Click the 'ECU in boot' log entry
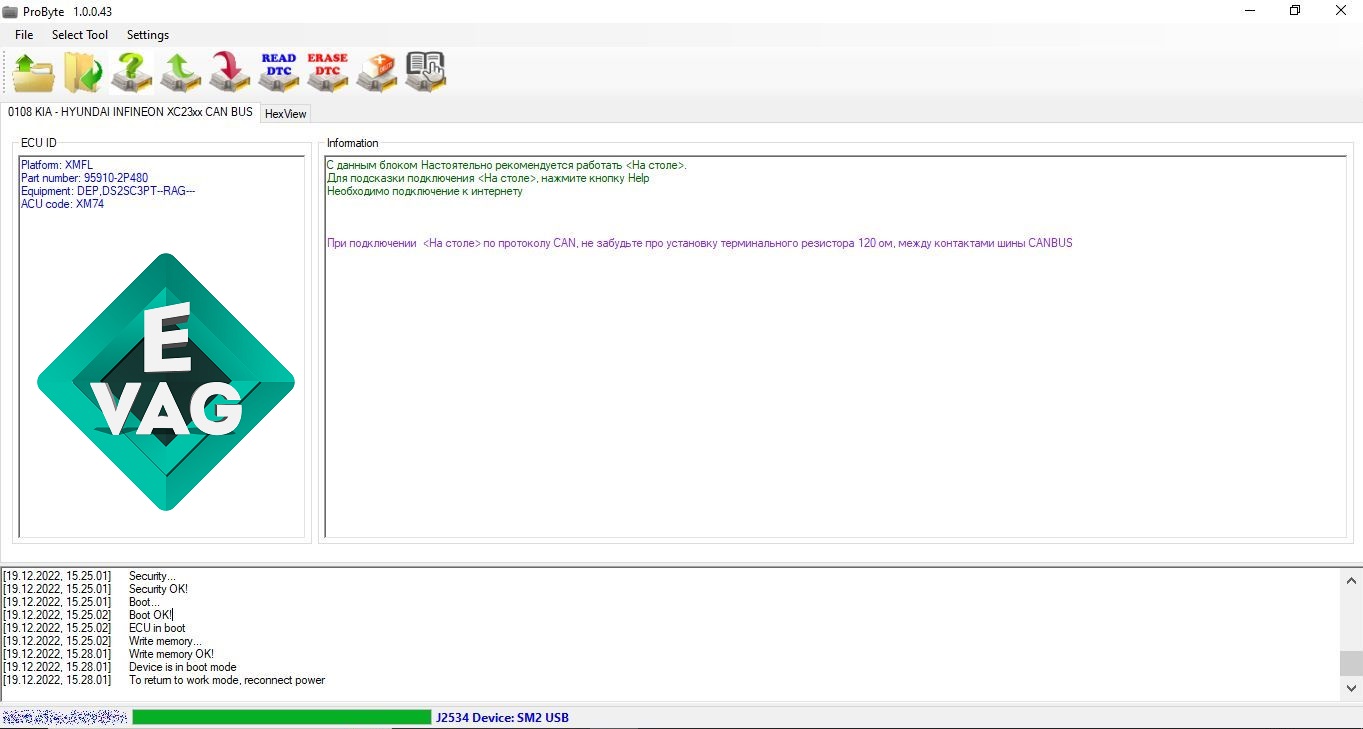Viewport: 1363px width, 729px height. click(157, 628)
